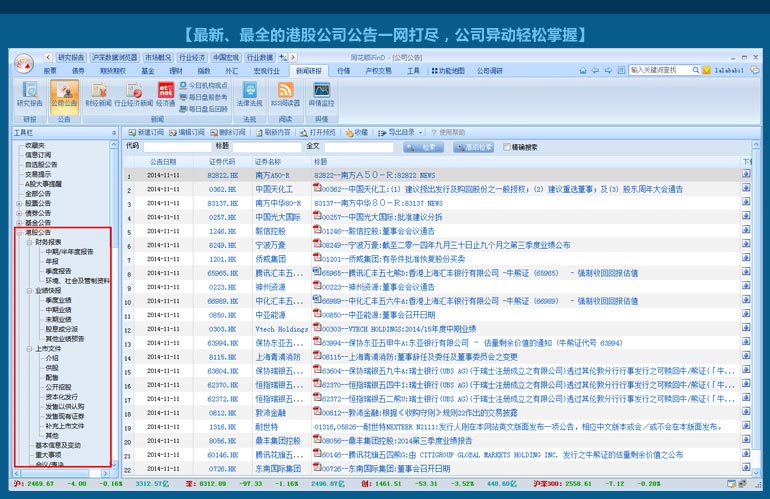Click the magnifier icon in the keyword search box

coord(695,70)
